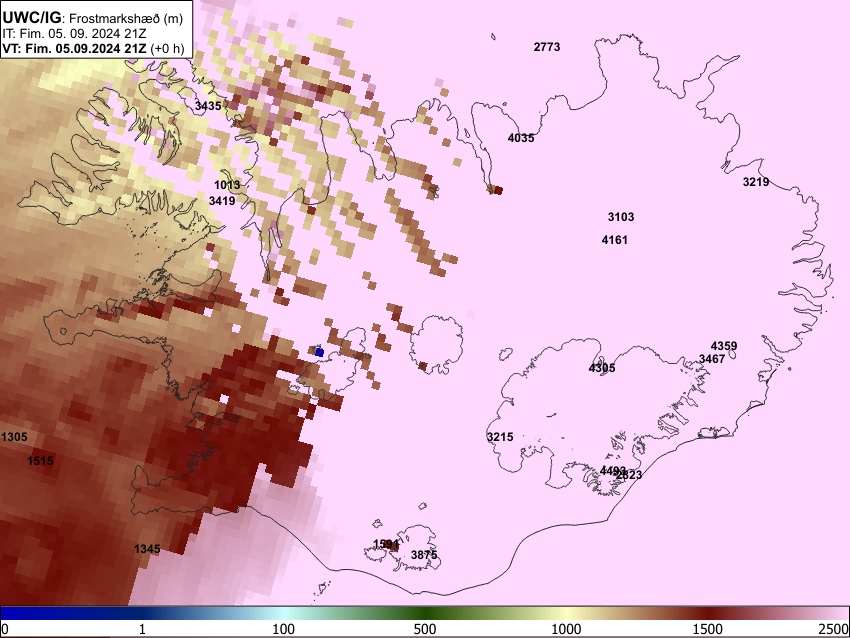Click the 2823 value near south coast
This screenshot has width=850, height=638.
click(x=630, y=475)
